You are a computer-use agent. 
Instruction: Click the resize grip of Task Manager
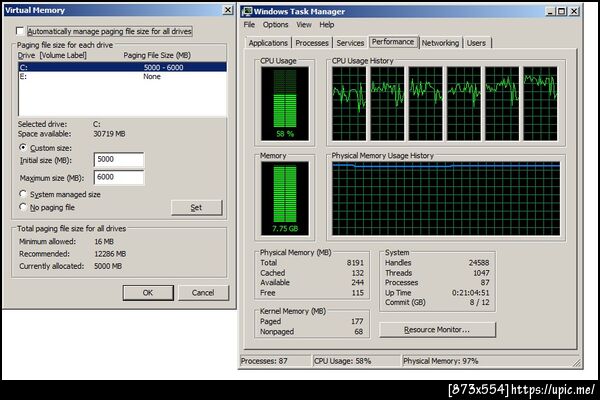(x=577, y=362)
